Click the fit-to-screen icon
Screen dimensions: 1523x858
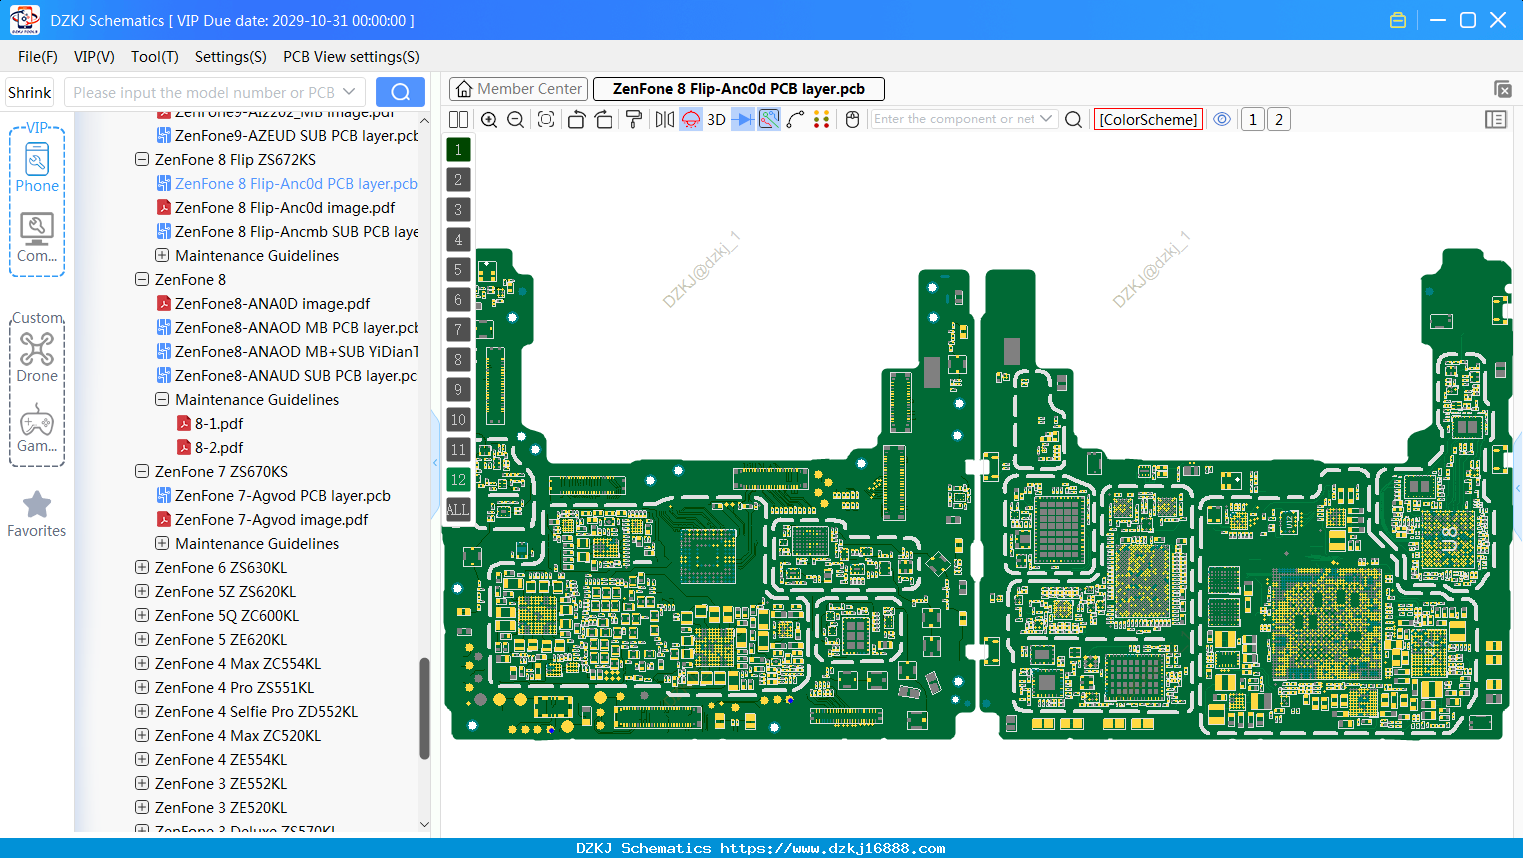click(x=546, y=119)
